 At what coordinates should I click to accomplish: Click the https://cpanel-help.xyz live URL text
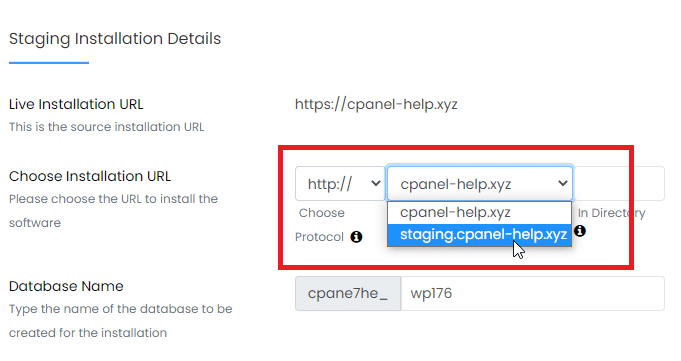(x=376, y=105)
